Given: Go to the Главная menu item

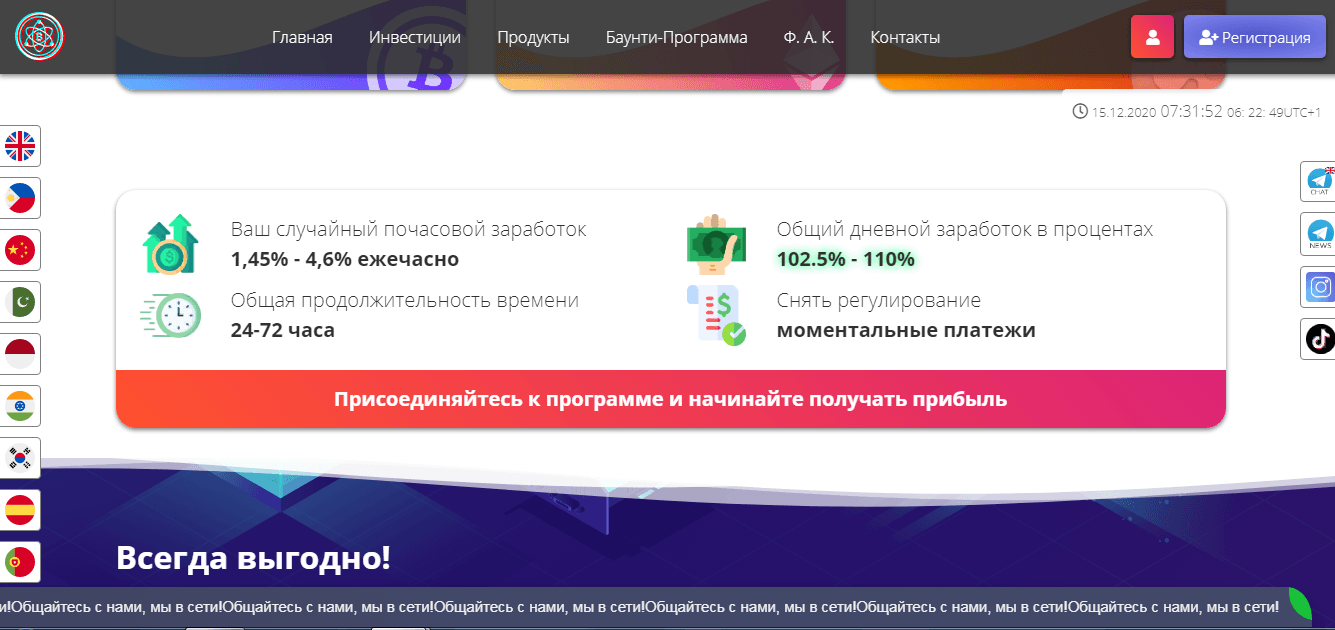Looking at the screenshot, I should point(302,38).
